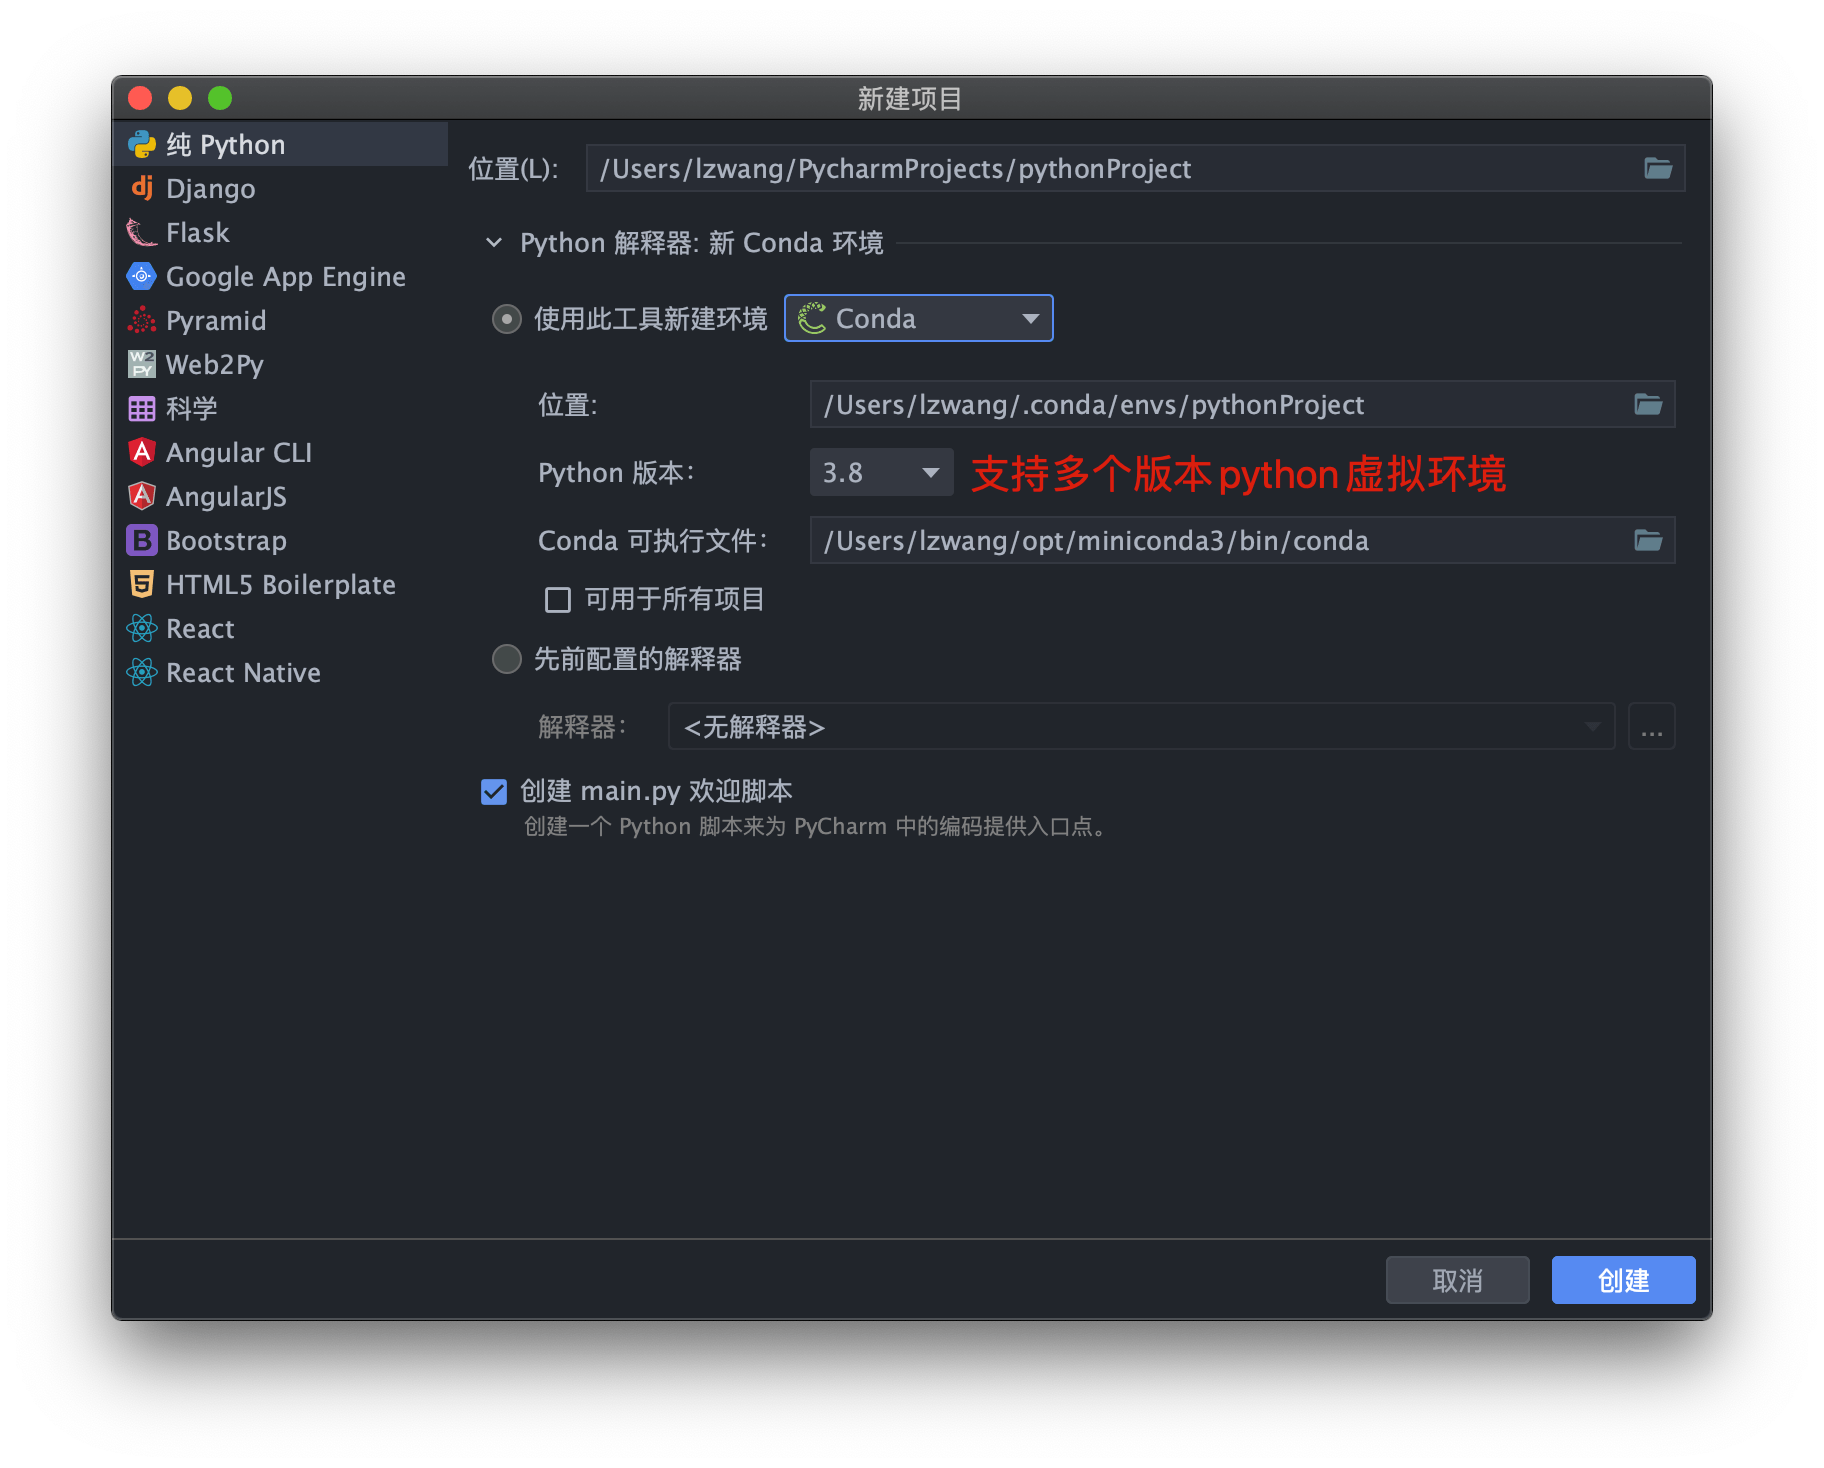Click the Pyramid red dots icon
This screenshot has width=1824, height=1468.
pyautogui.click(x=142, y=320)
